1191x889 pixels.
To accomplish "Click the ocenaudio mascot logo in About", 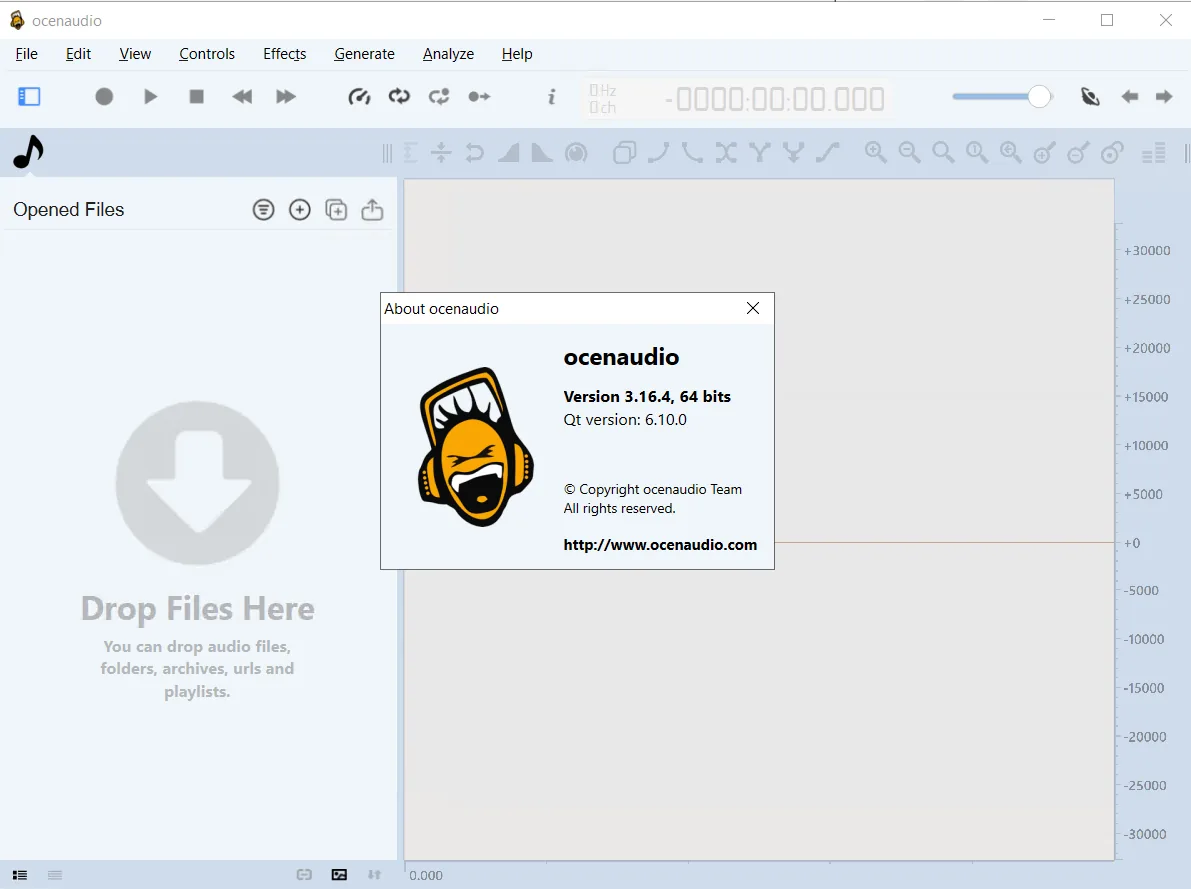I will 476,447.
